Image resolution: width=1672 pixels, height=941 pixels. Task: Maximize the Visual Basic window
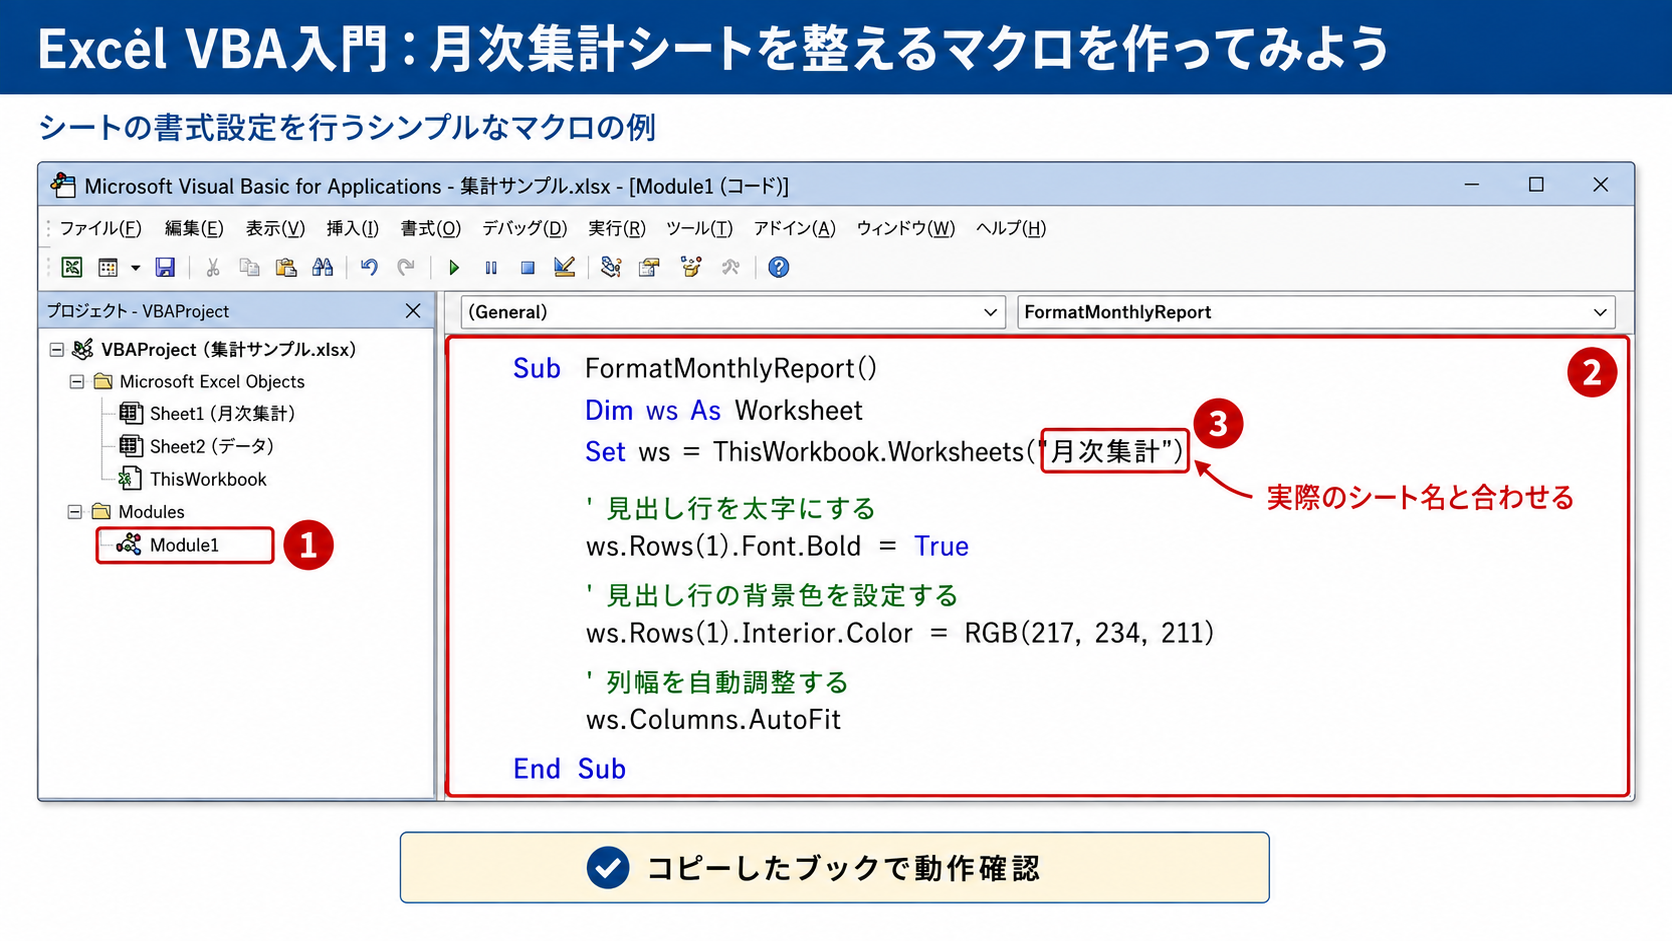[1536, 185]
